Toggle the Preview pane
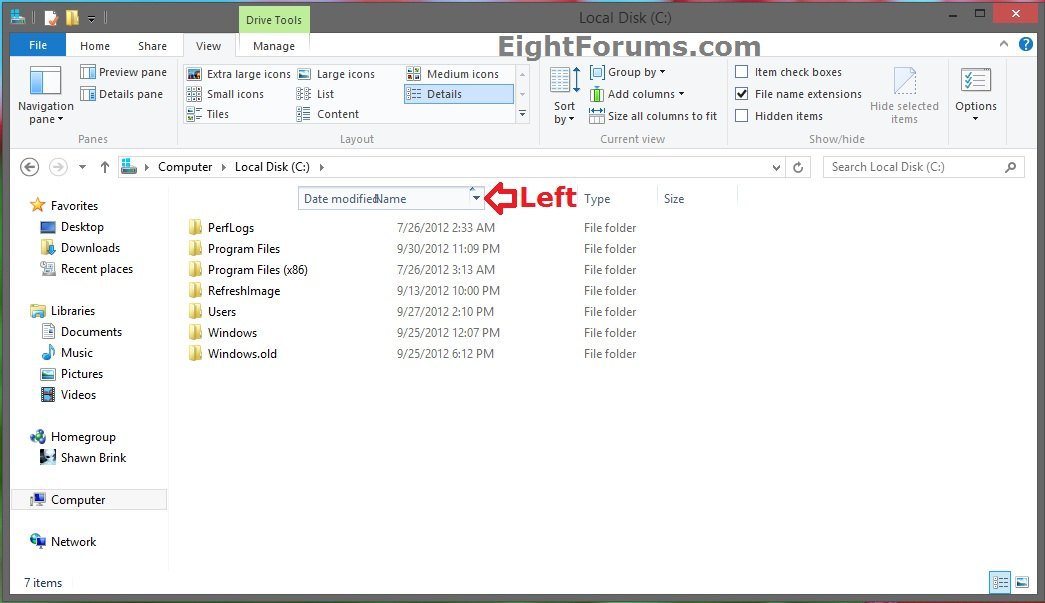The width and height of the screenshot is (1045, 603). (x=123, y=72)
